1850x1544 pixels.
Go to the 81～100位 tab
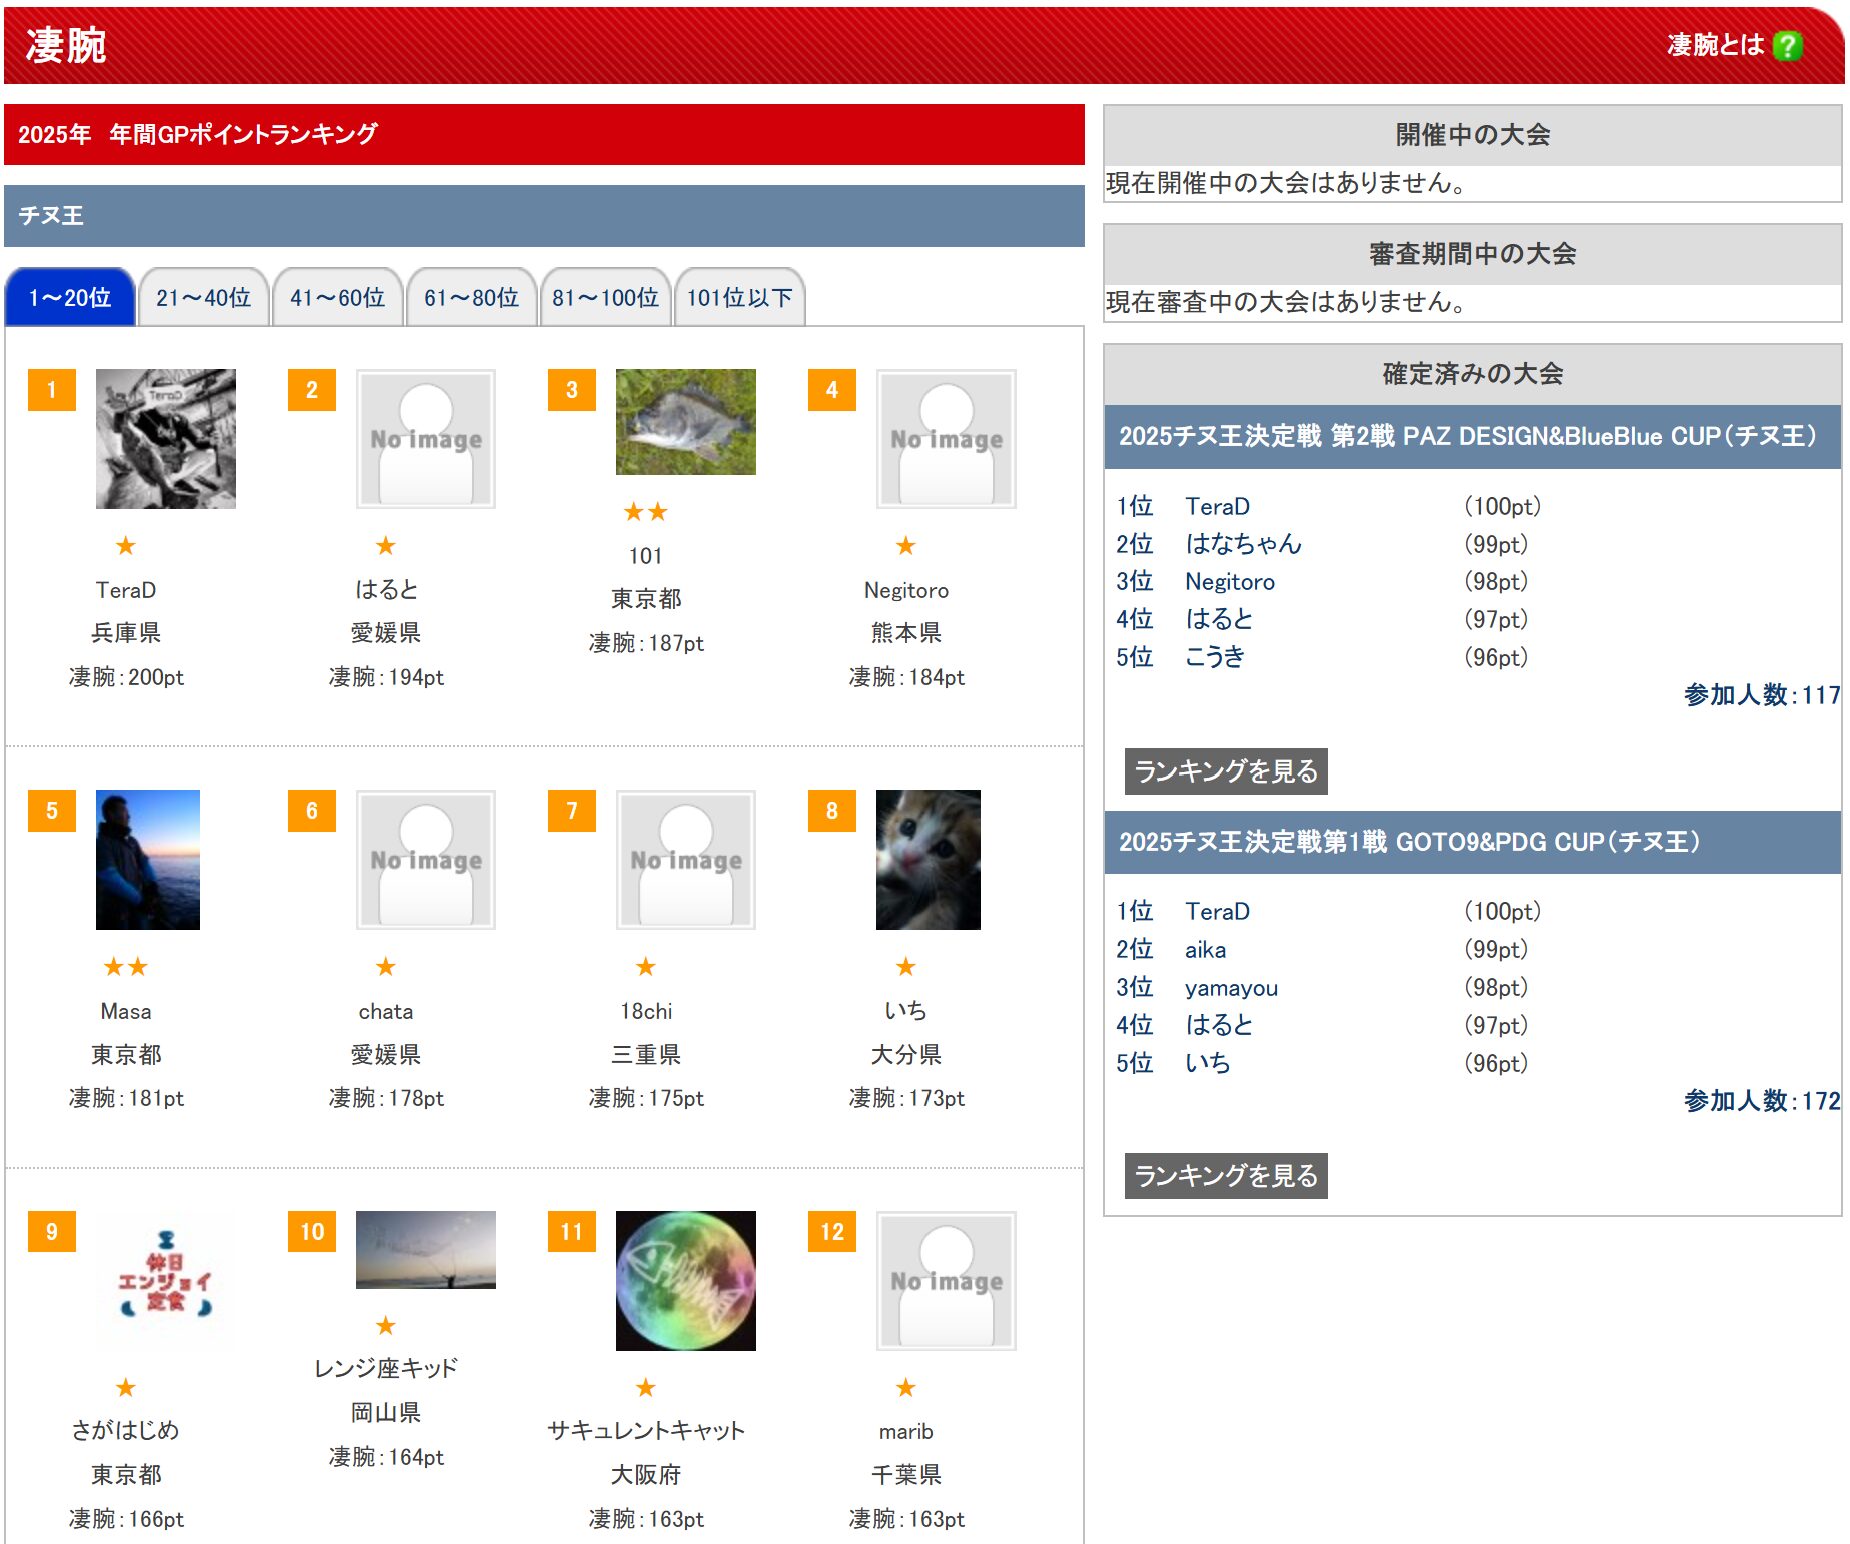[605, 298]
